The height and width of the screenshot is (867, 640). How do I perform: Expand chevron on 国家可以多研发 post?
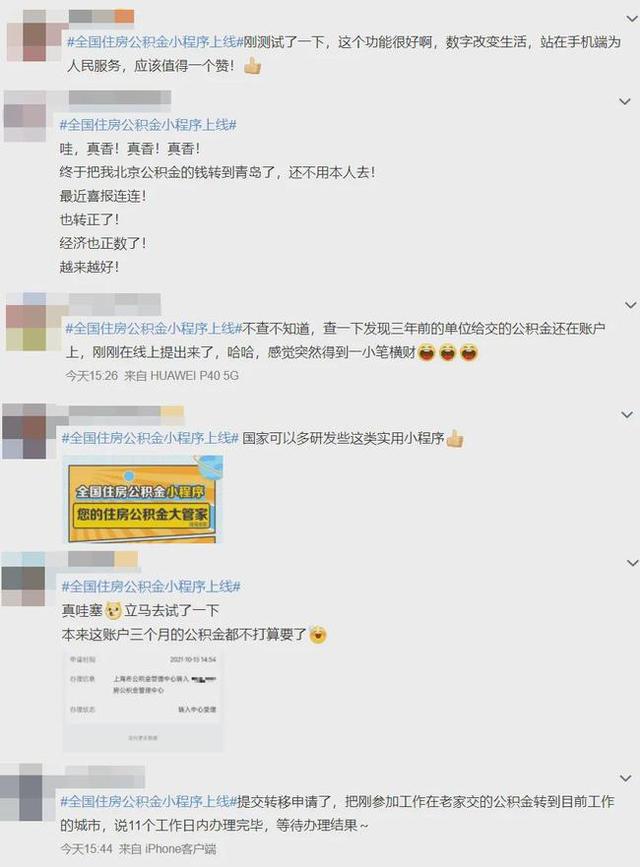coord(627,414)
